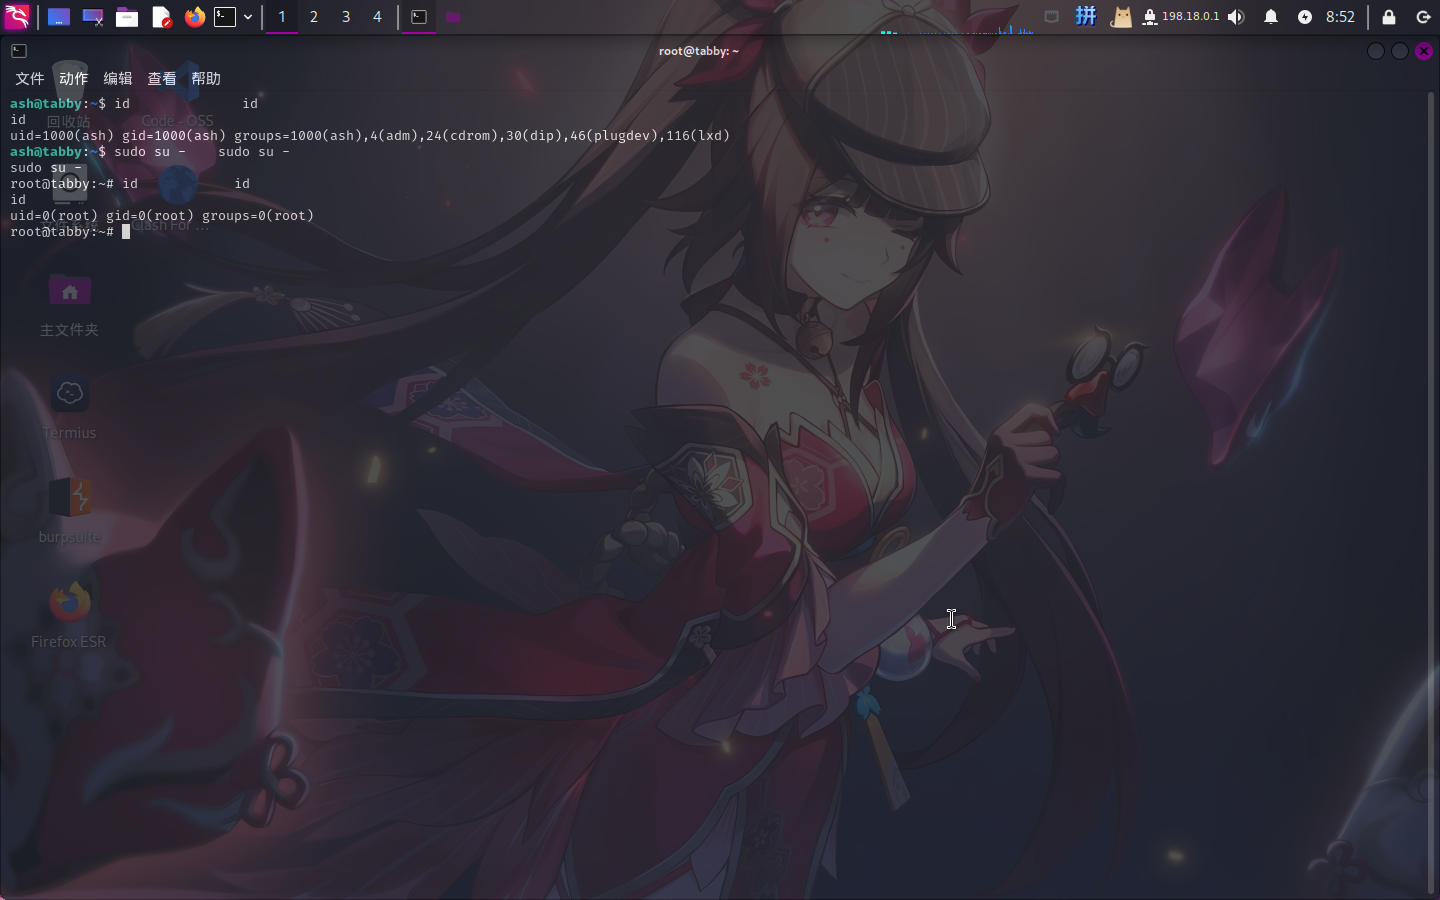Launch Firefox from the top panel
This screenshot has width=1440, height=900.
(195, 17)
